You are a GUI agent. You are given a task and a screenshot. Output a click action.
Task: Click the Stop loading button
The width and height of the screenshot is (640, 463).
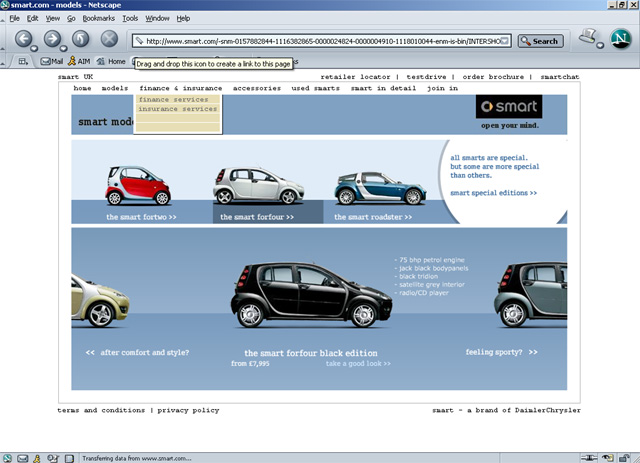click(x=109, y=39)
